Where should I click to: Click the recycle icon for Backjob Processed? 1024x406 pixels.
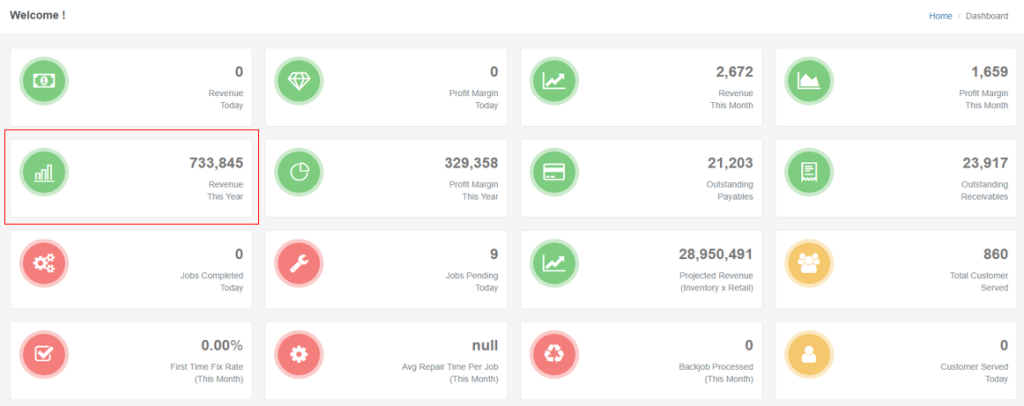pos(554,355)
